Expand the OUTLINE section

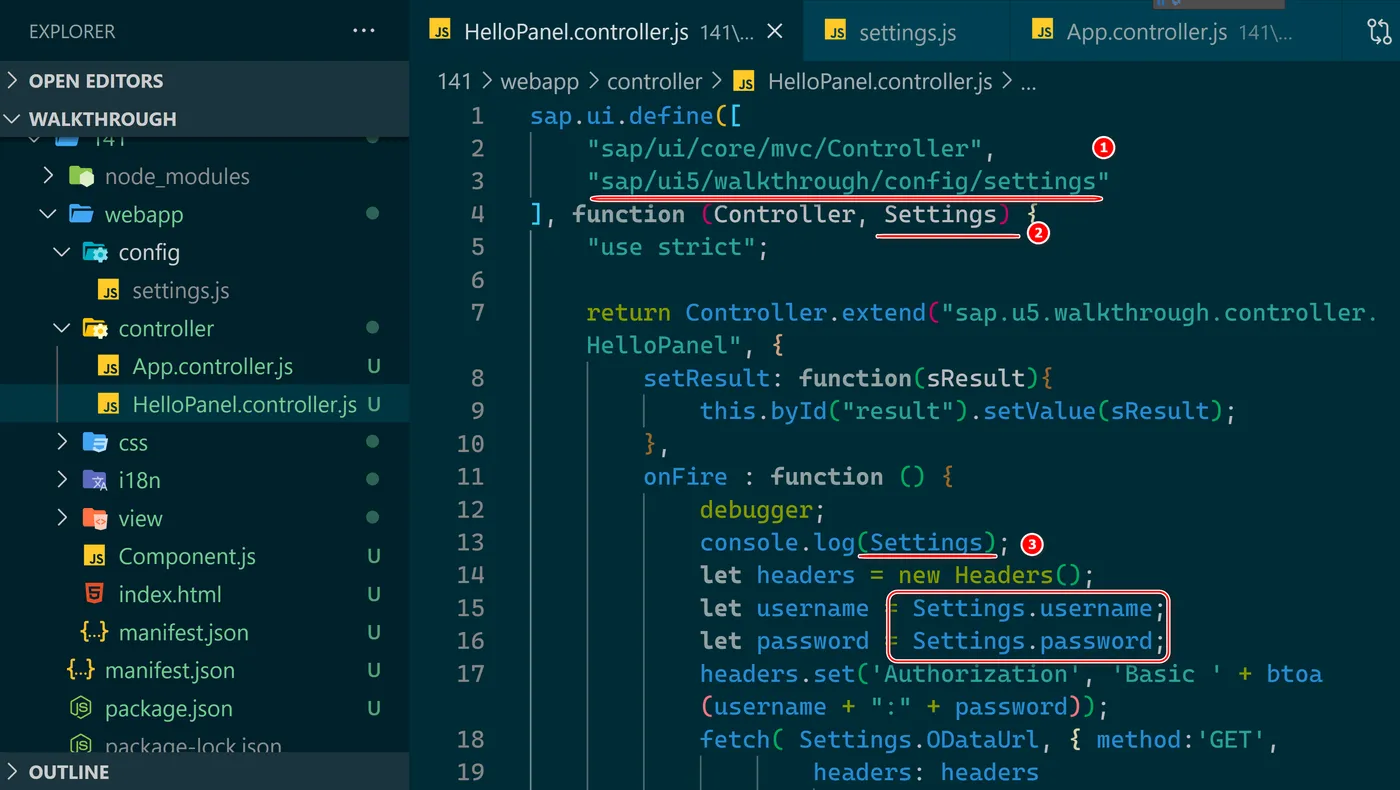204,772
